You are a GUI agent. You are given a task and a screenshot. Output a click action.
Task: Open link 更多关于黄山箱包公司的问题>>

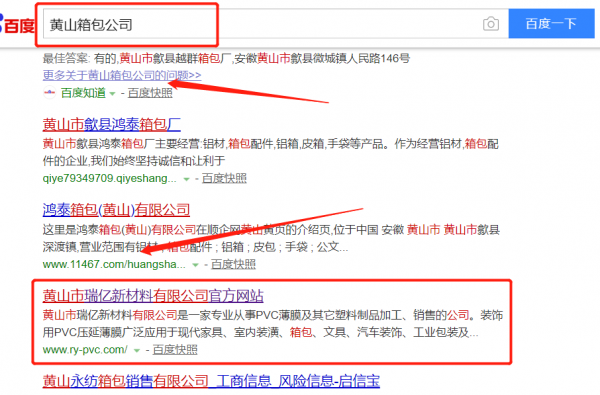pos(122,75)
